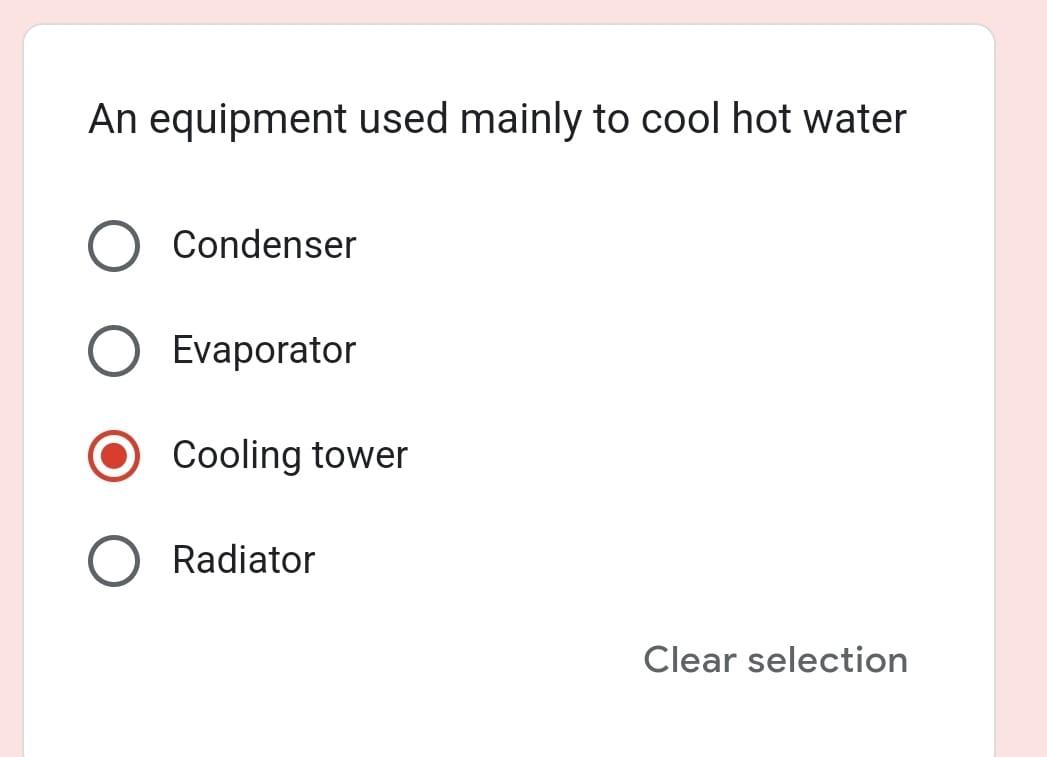Click the empty circle beside Evaporator
Viewport: 1047px width, 757px height.
pos(113,350)
